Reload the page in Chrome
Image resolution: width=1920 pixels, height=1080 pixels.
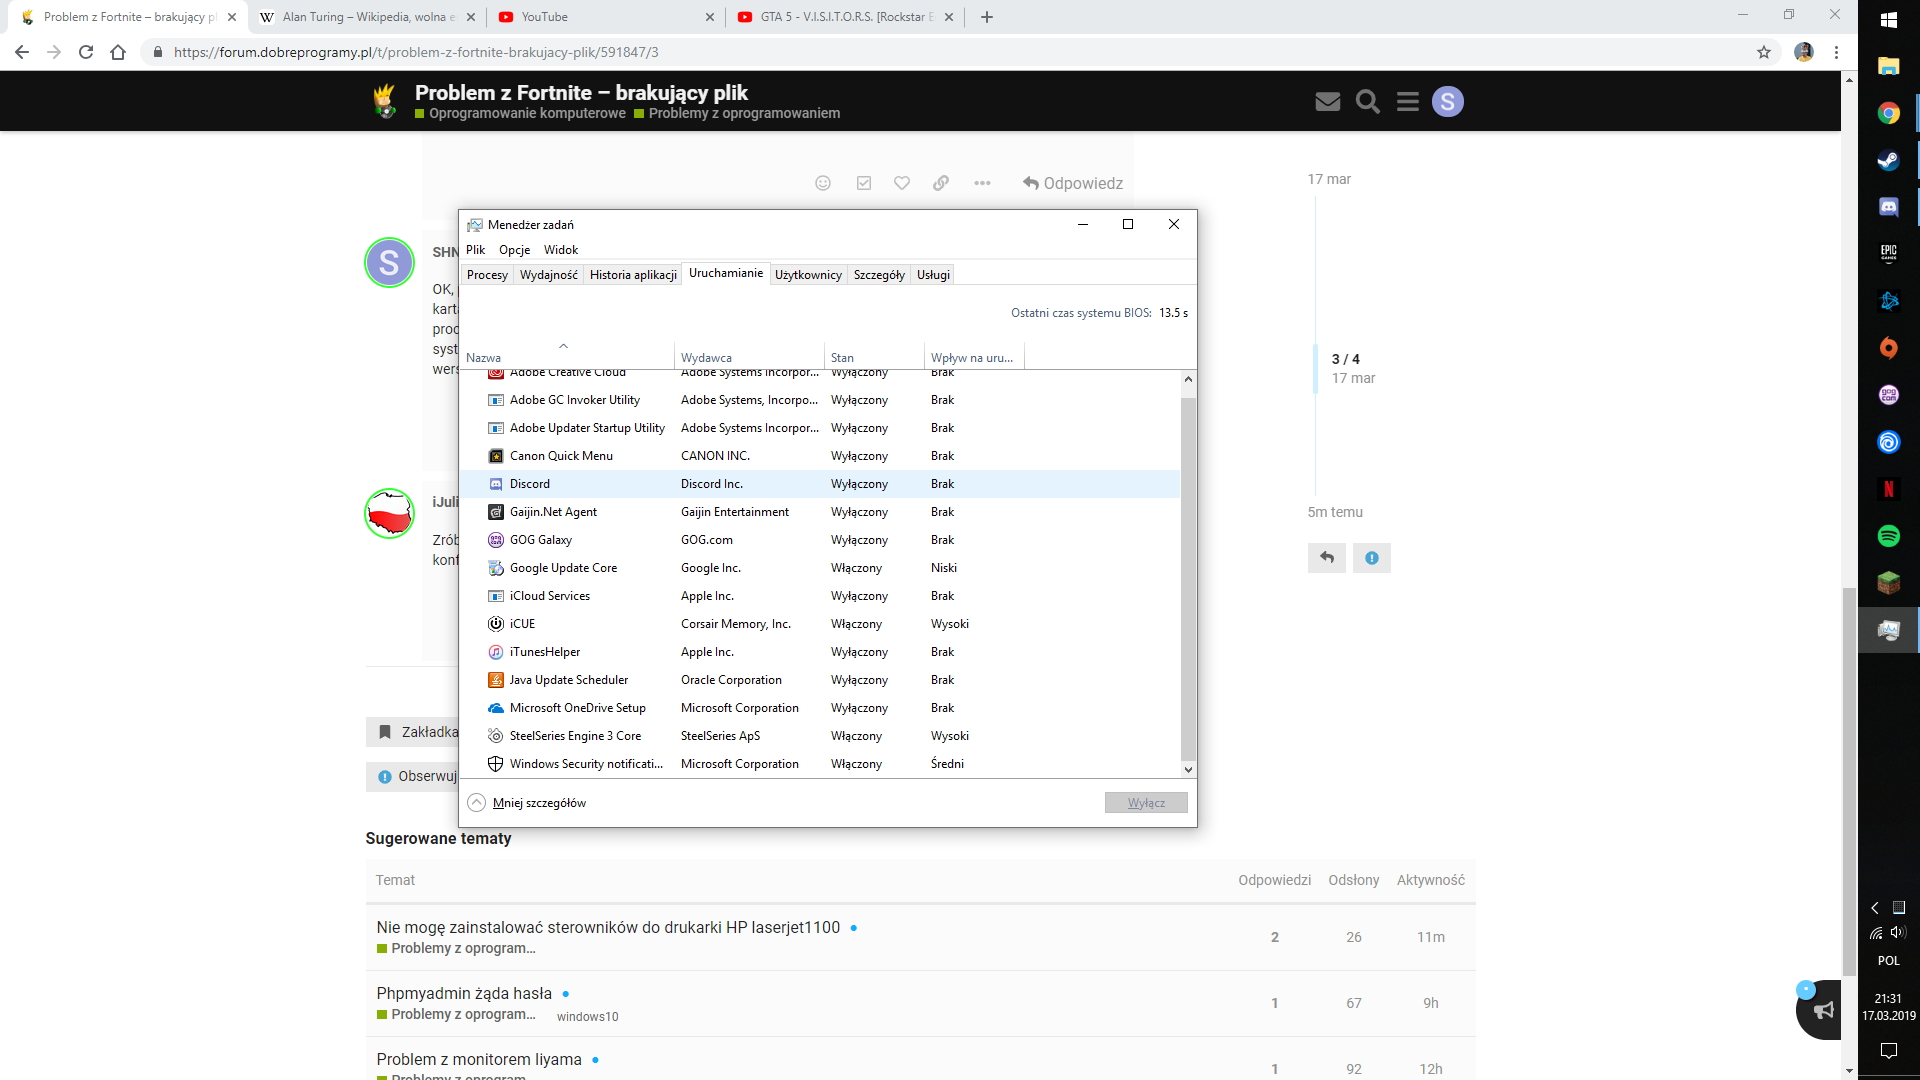coord(86,52)
